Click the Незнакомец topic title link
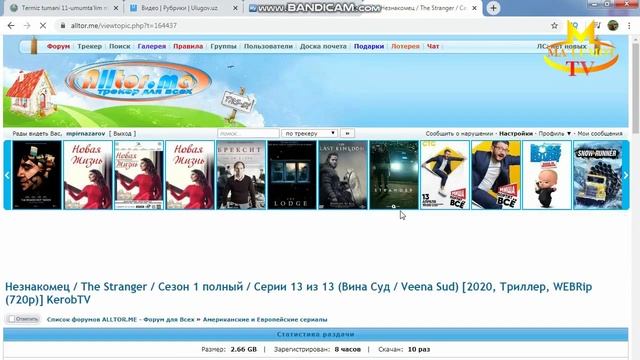Image resolution: width=640 pixels, height=360 pixels. (x=298, y=293)
